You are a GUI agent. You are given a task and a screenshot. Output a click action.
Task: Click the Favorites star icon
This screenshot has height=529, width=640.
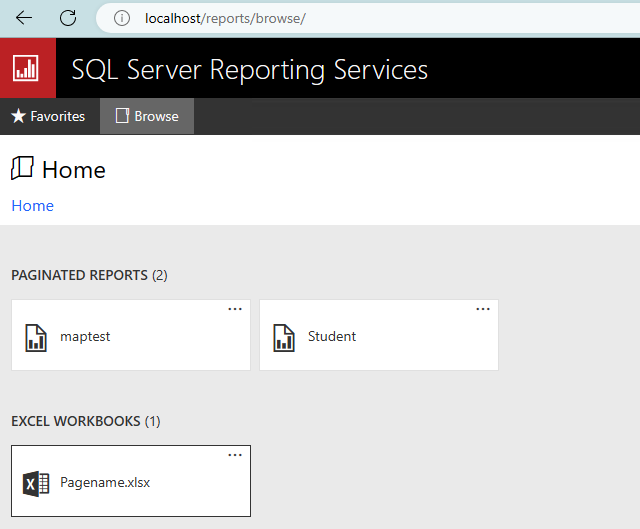coord(18,116)
